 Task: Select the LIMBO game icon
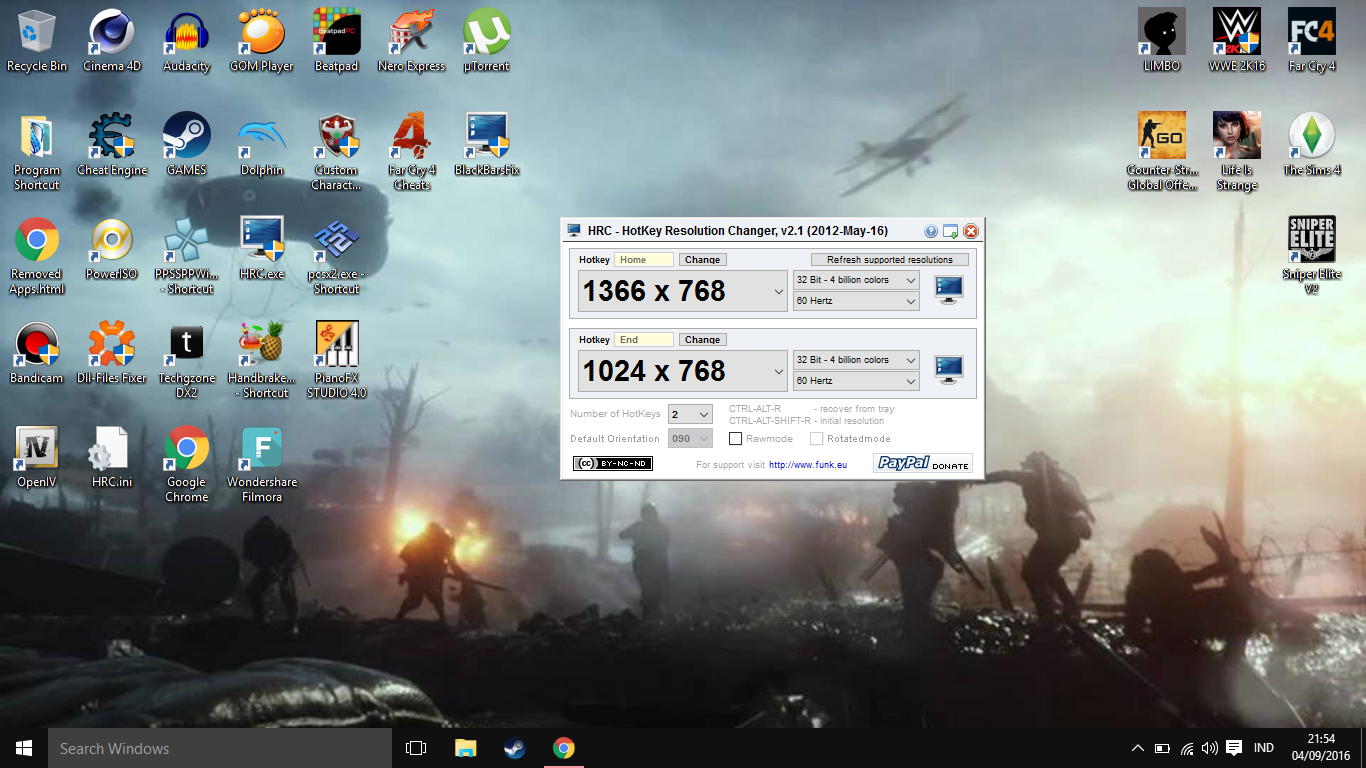(x=1162, y=41)
